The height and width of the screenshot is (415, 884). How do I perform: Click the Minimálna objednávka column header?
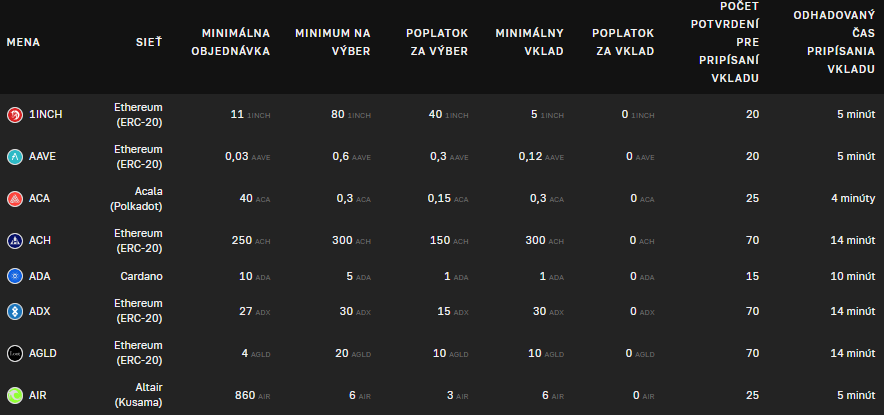(230, 42)
